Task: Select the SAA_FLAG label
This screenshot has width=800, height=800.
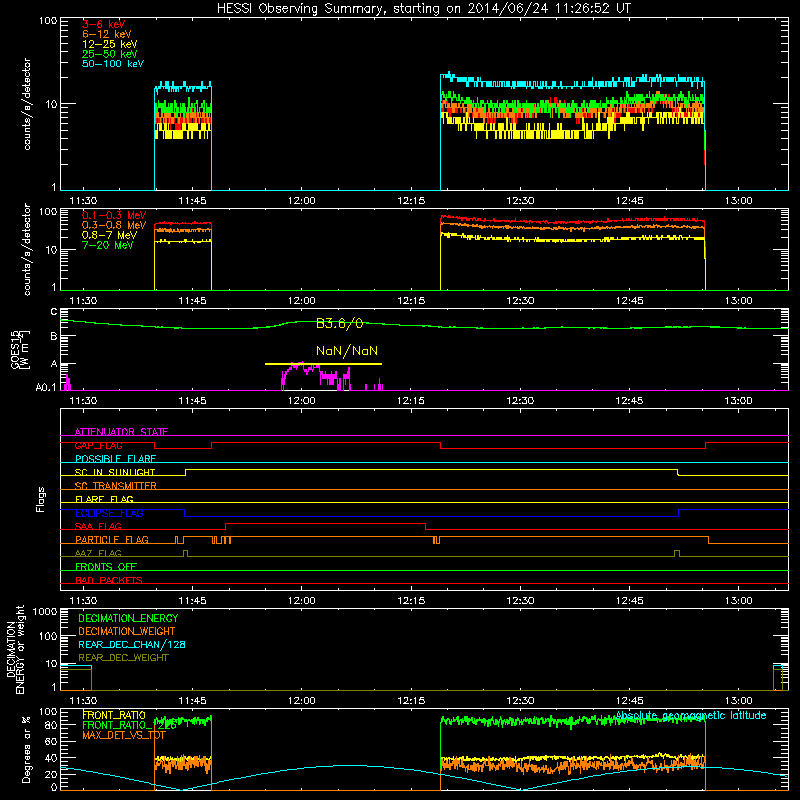Action: 98,526
